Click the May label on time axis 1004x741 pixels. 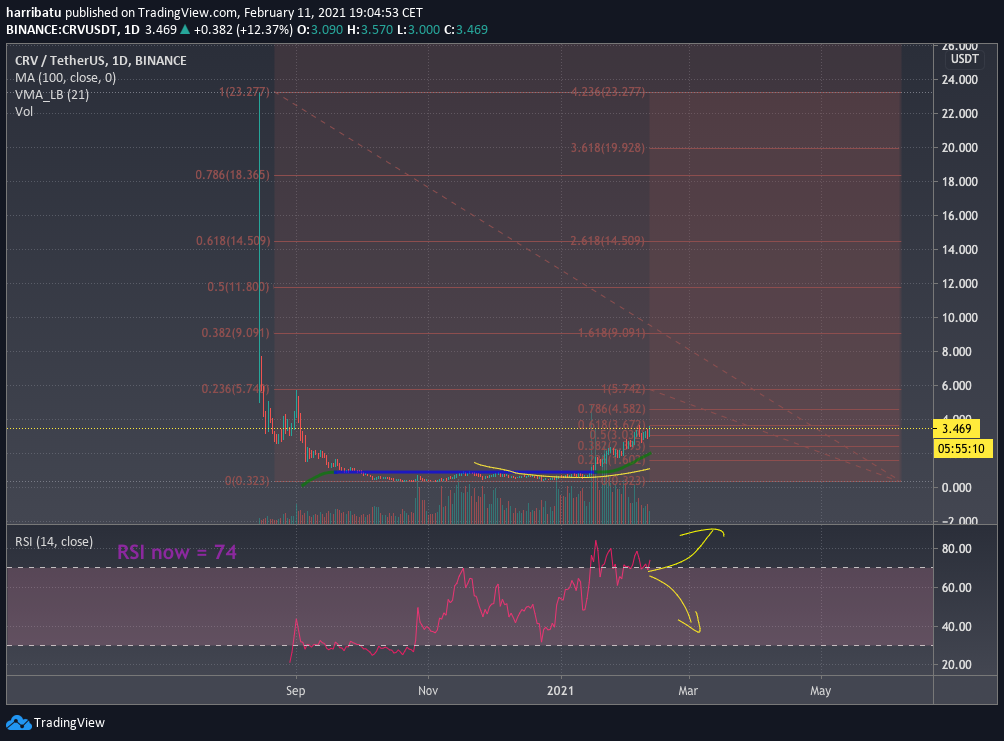click(x=820, y=690)
